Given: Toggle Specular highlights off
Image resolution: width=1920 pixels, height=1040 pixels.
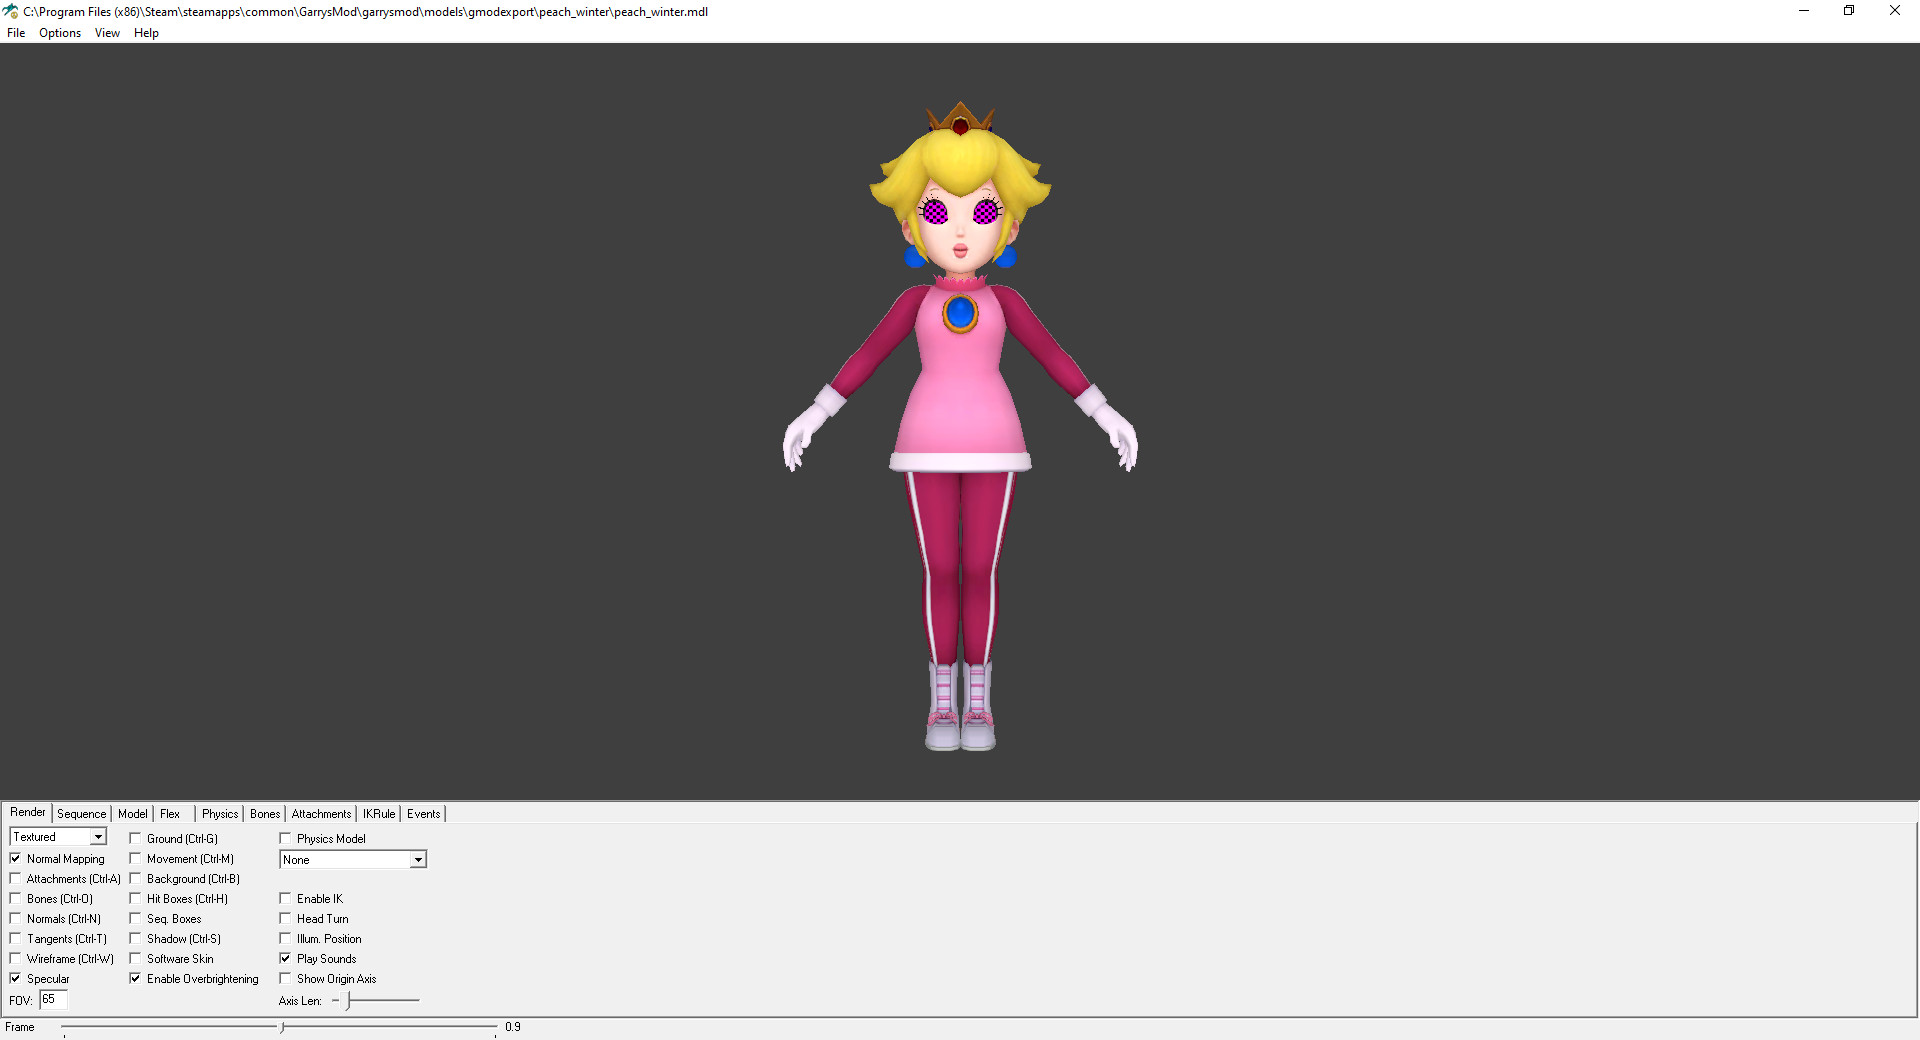Looking at the screenshot, I should tap(16, 978).
